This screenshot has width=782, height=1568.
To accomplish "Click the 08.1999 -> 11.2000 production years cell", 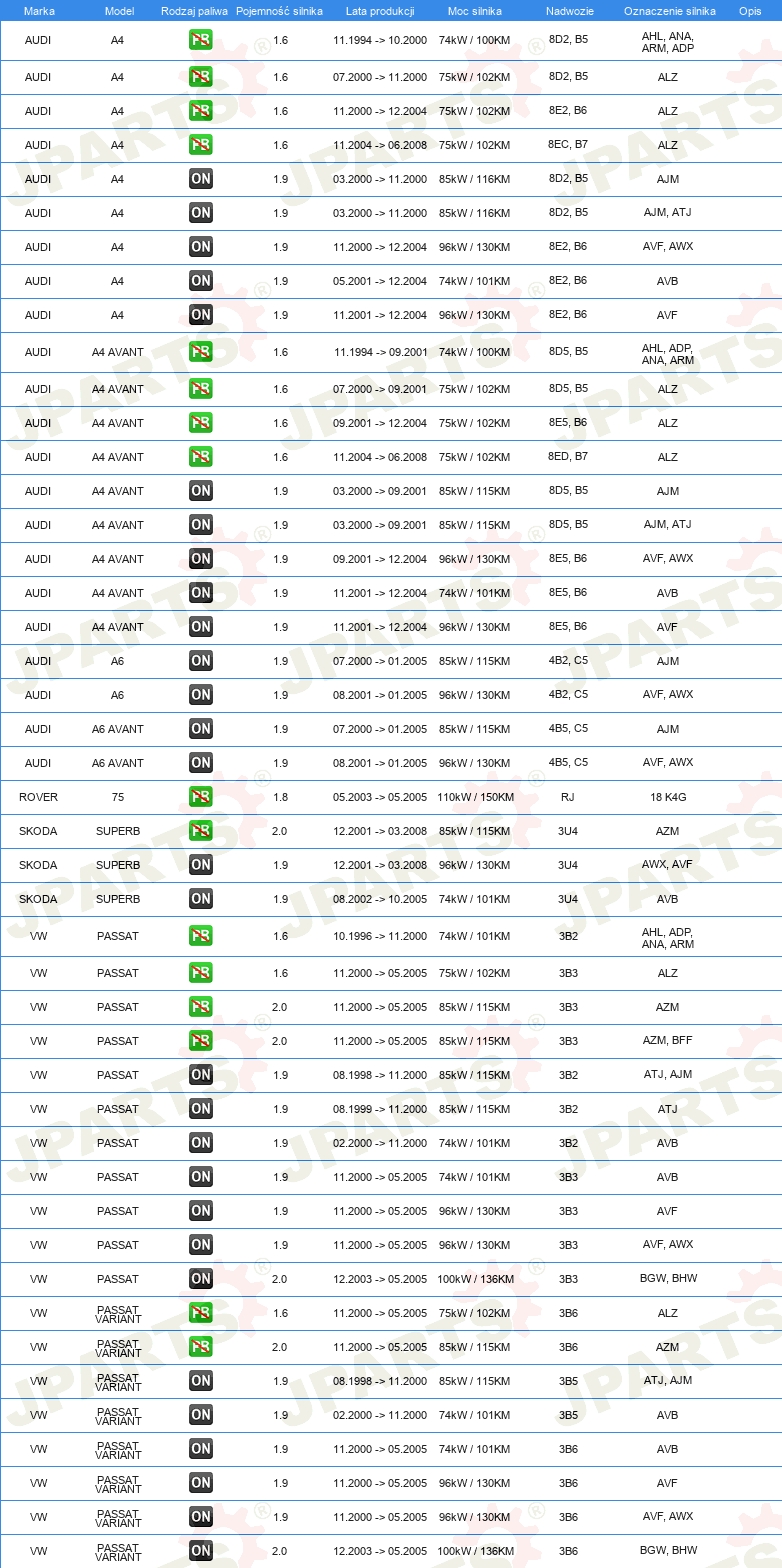I will click(380, 1109).
